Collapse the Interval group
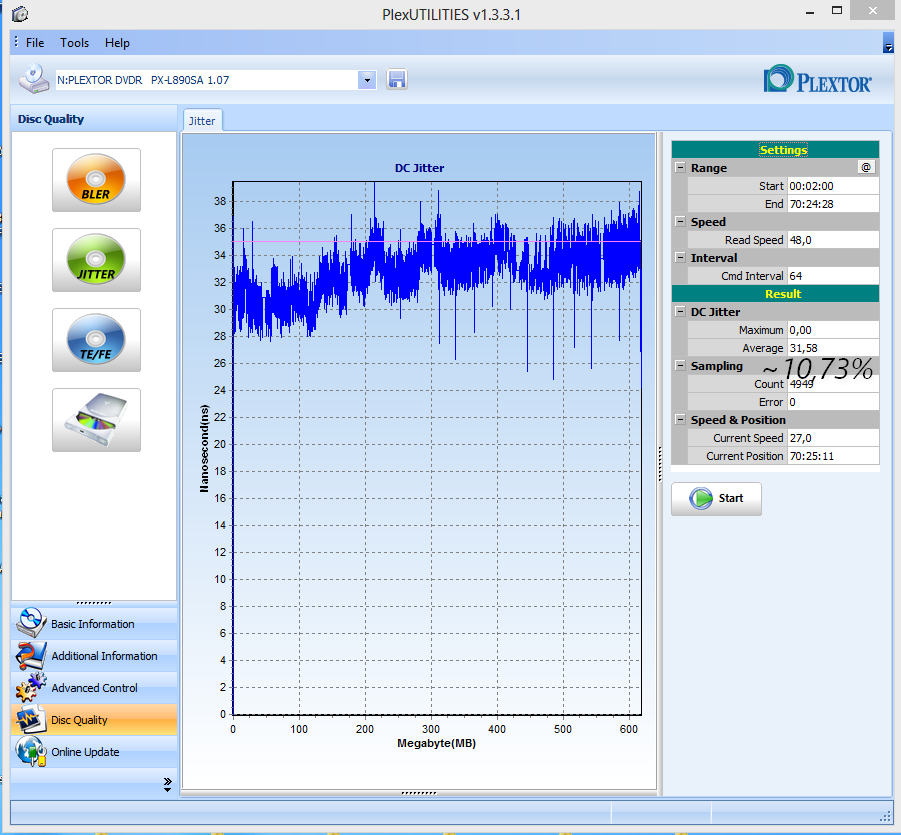901x835 pixels. (680, 257)
